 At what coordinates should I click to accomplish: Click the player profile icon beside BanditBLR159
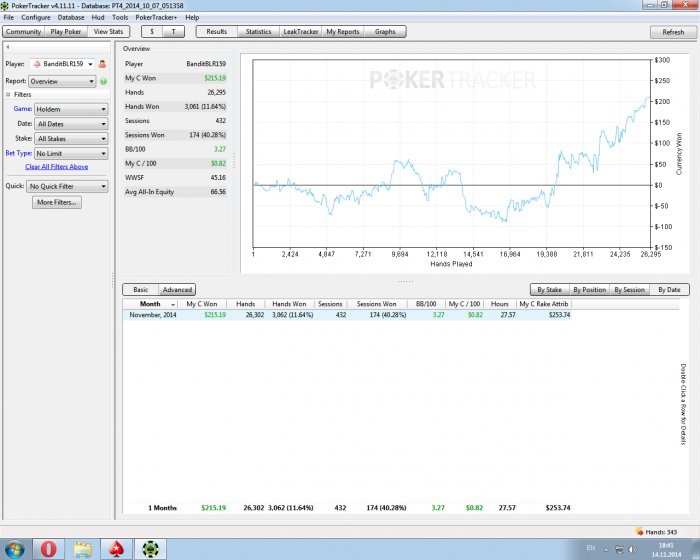(102, 64)
